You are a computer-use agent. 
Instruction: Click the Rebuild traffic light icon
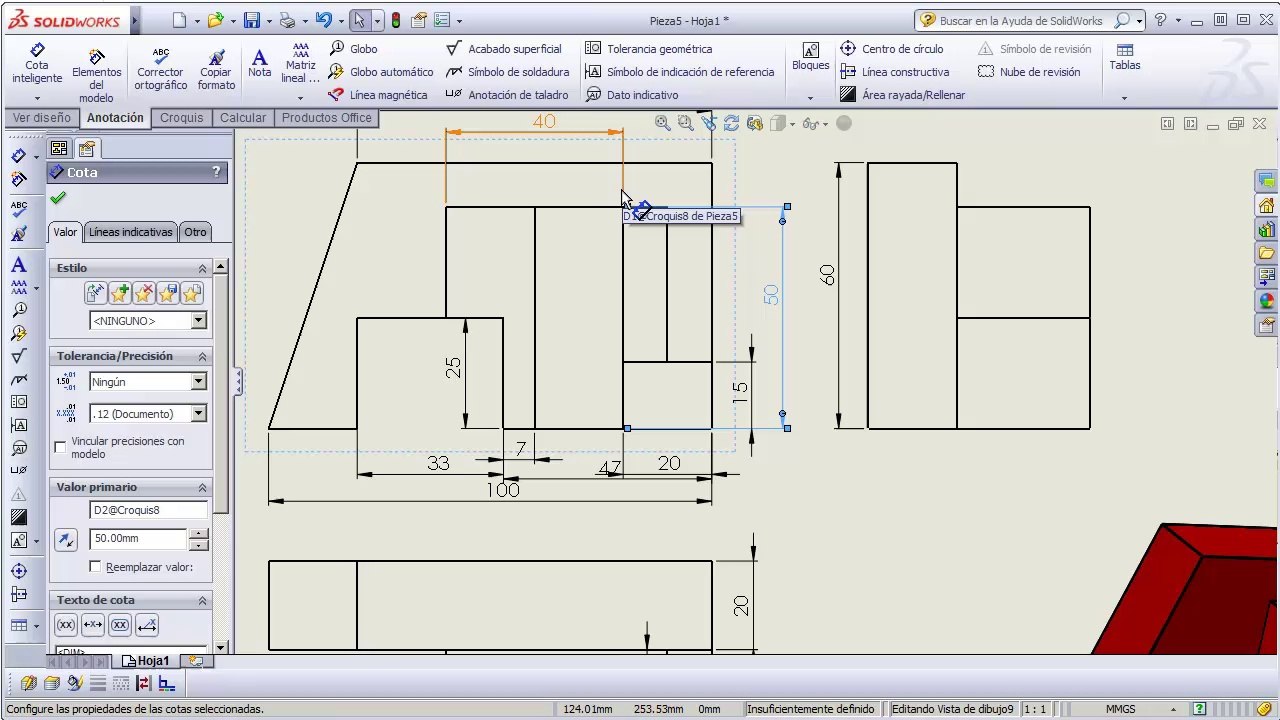[396, 20]
